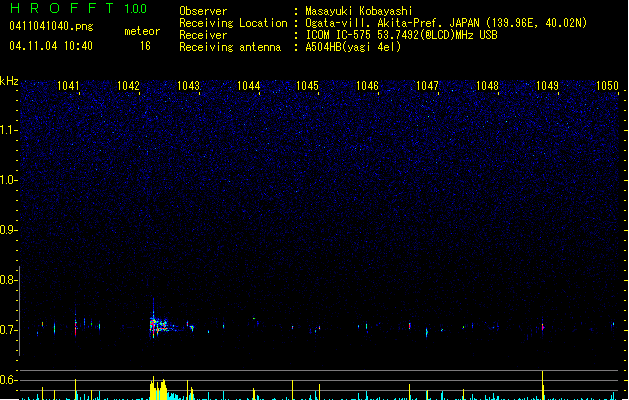
Task: Click the wide yellow intensity cluster after 1042
Action: point(158,388)
